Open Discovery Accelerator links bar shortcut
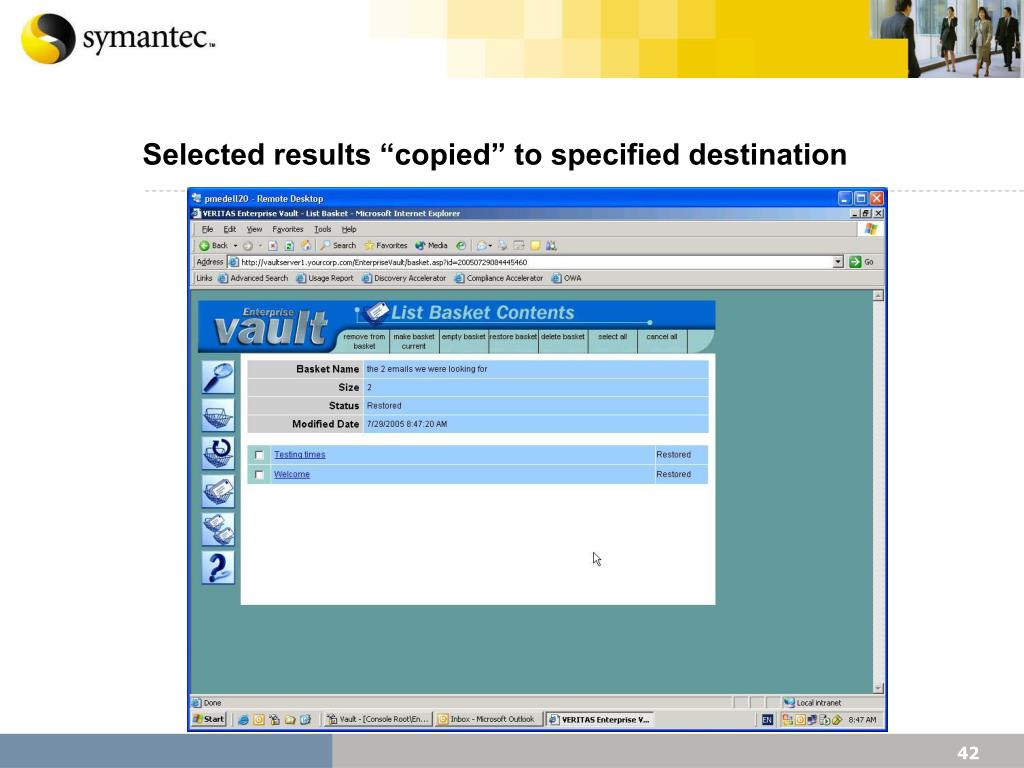The image size is (1024, 768). coord(404,278)
